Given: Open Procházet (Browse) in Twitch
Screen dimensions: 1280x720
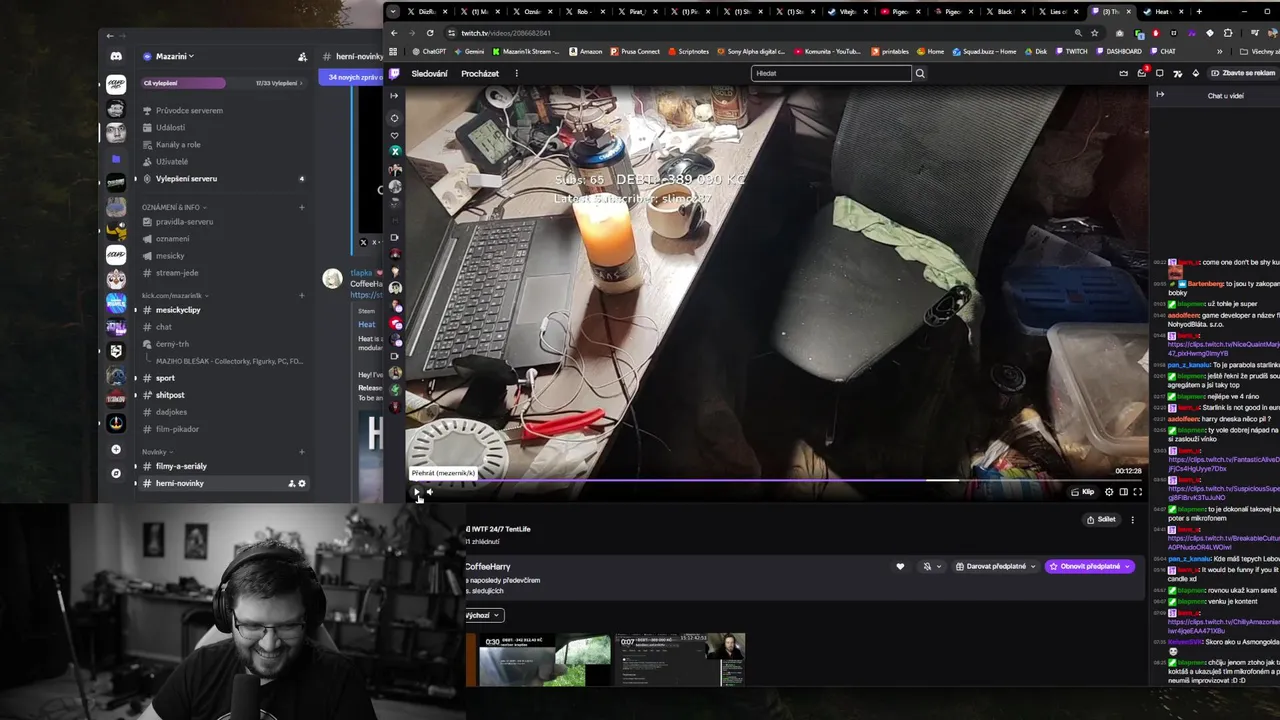Looking at the screenshot, I should point(480,73).
